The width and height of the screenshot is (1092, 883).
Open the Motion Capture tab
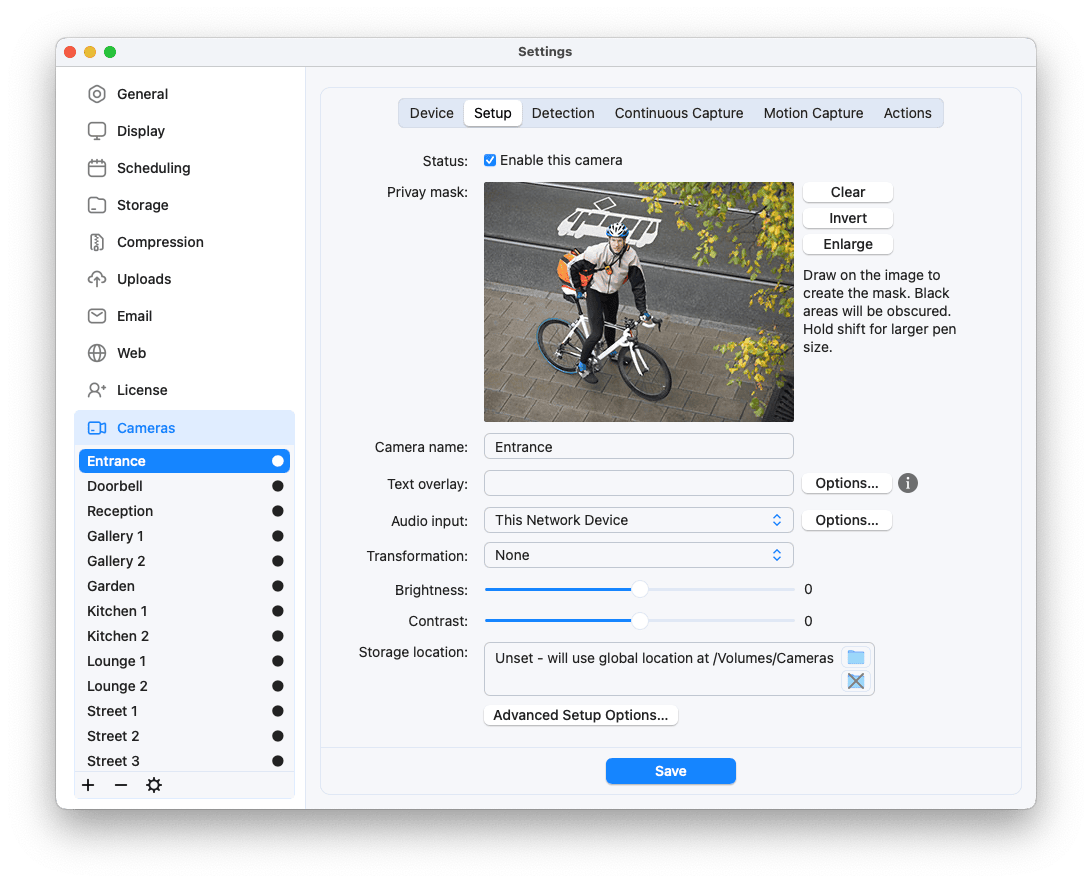[813, 113]
